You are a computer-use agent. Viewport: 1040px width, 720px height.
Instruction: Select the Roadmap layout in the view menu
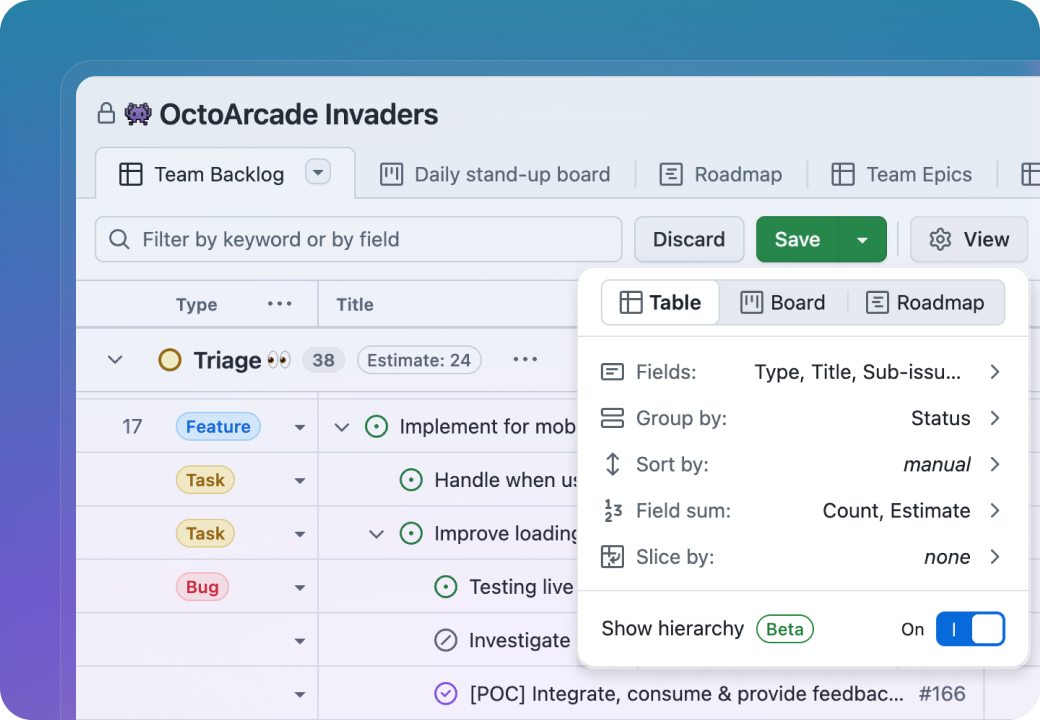tap(925, 303)
